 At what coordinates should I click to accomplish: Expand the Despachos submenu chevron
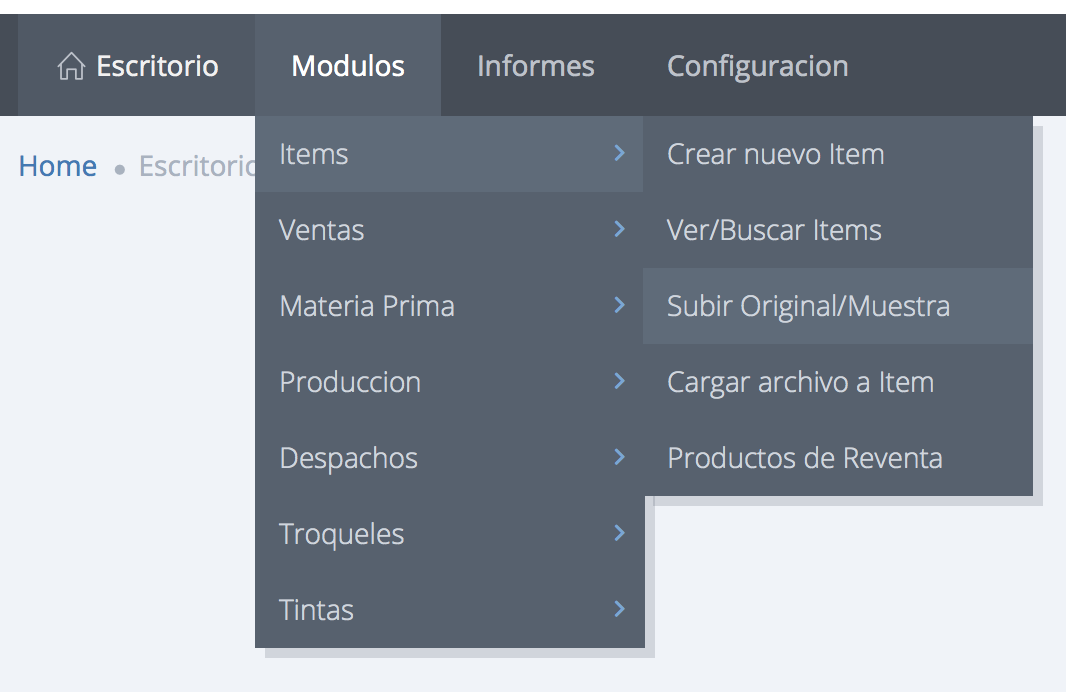tap(619, 457)
